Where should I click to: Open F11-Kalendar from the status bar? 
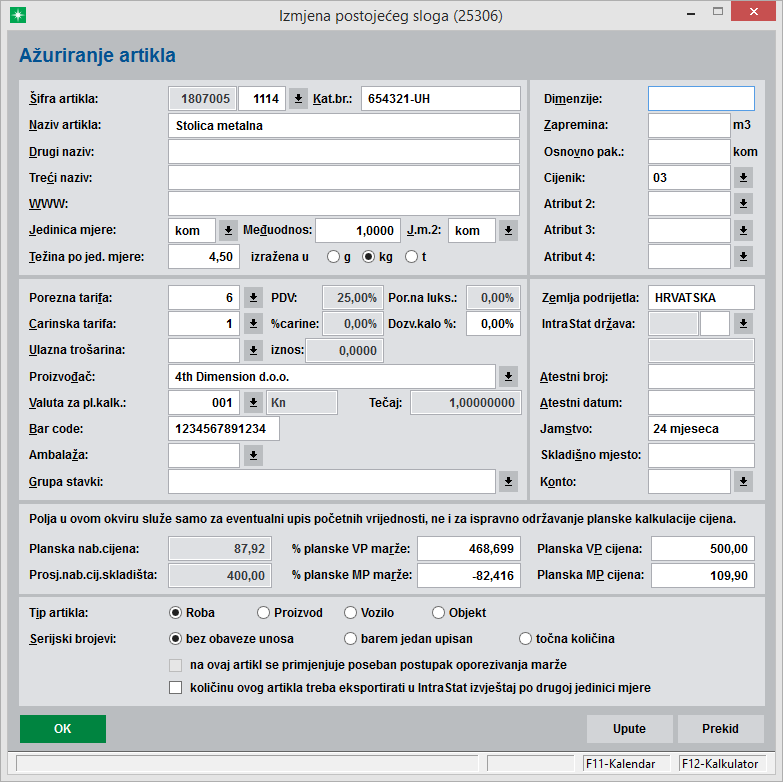[x=626, y=764]
